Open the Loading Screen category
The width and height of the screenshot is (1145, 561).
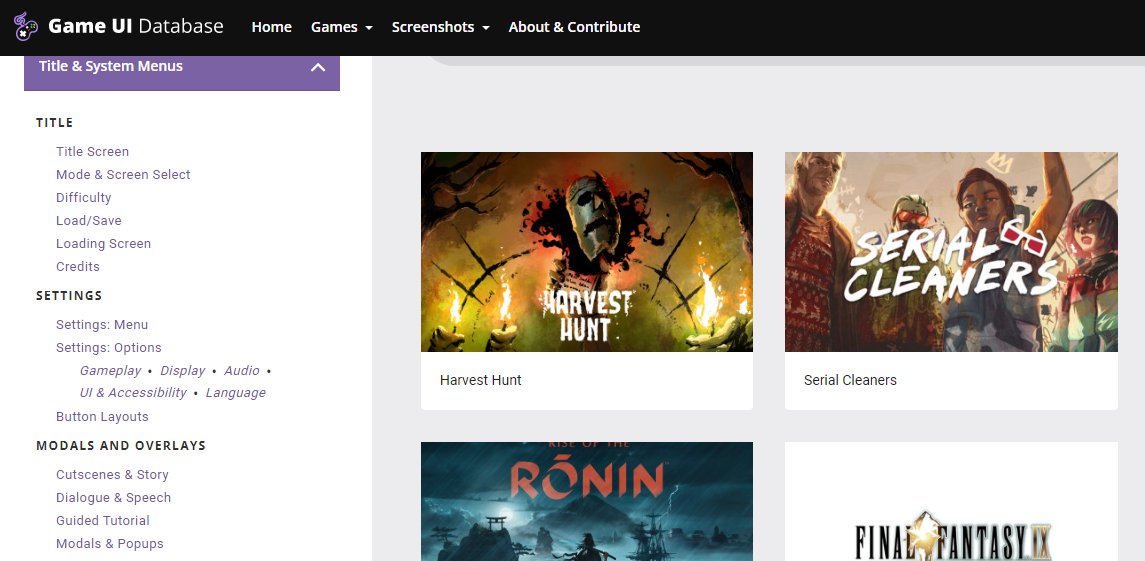[x=103, y=243]
